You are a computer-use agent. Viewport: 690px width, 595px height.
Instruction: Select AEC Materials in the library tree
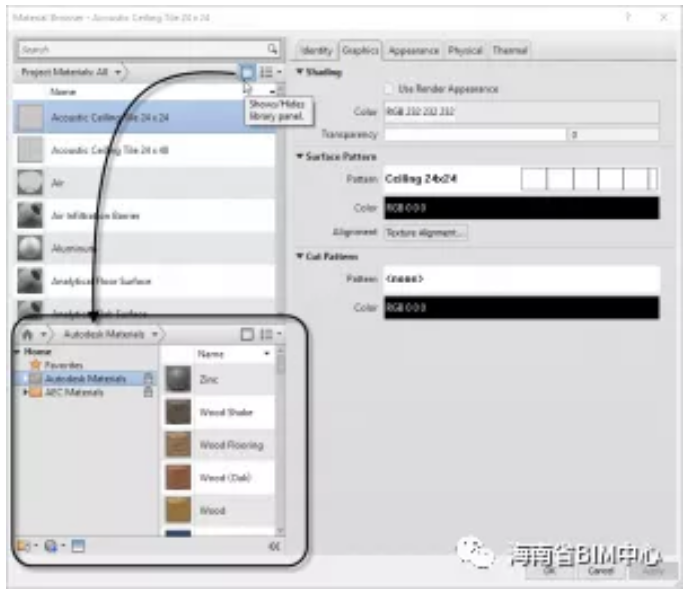pos(74,392)
